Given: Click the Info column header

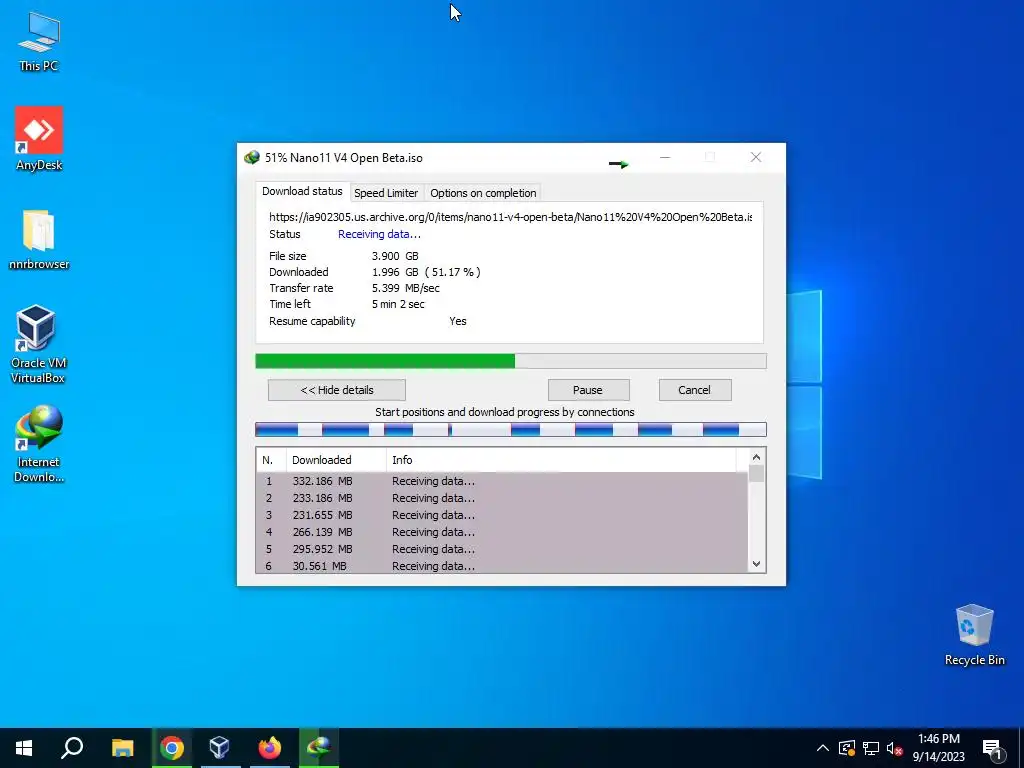Looking at the screenshot, I should point(561,460).
